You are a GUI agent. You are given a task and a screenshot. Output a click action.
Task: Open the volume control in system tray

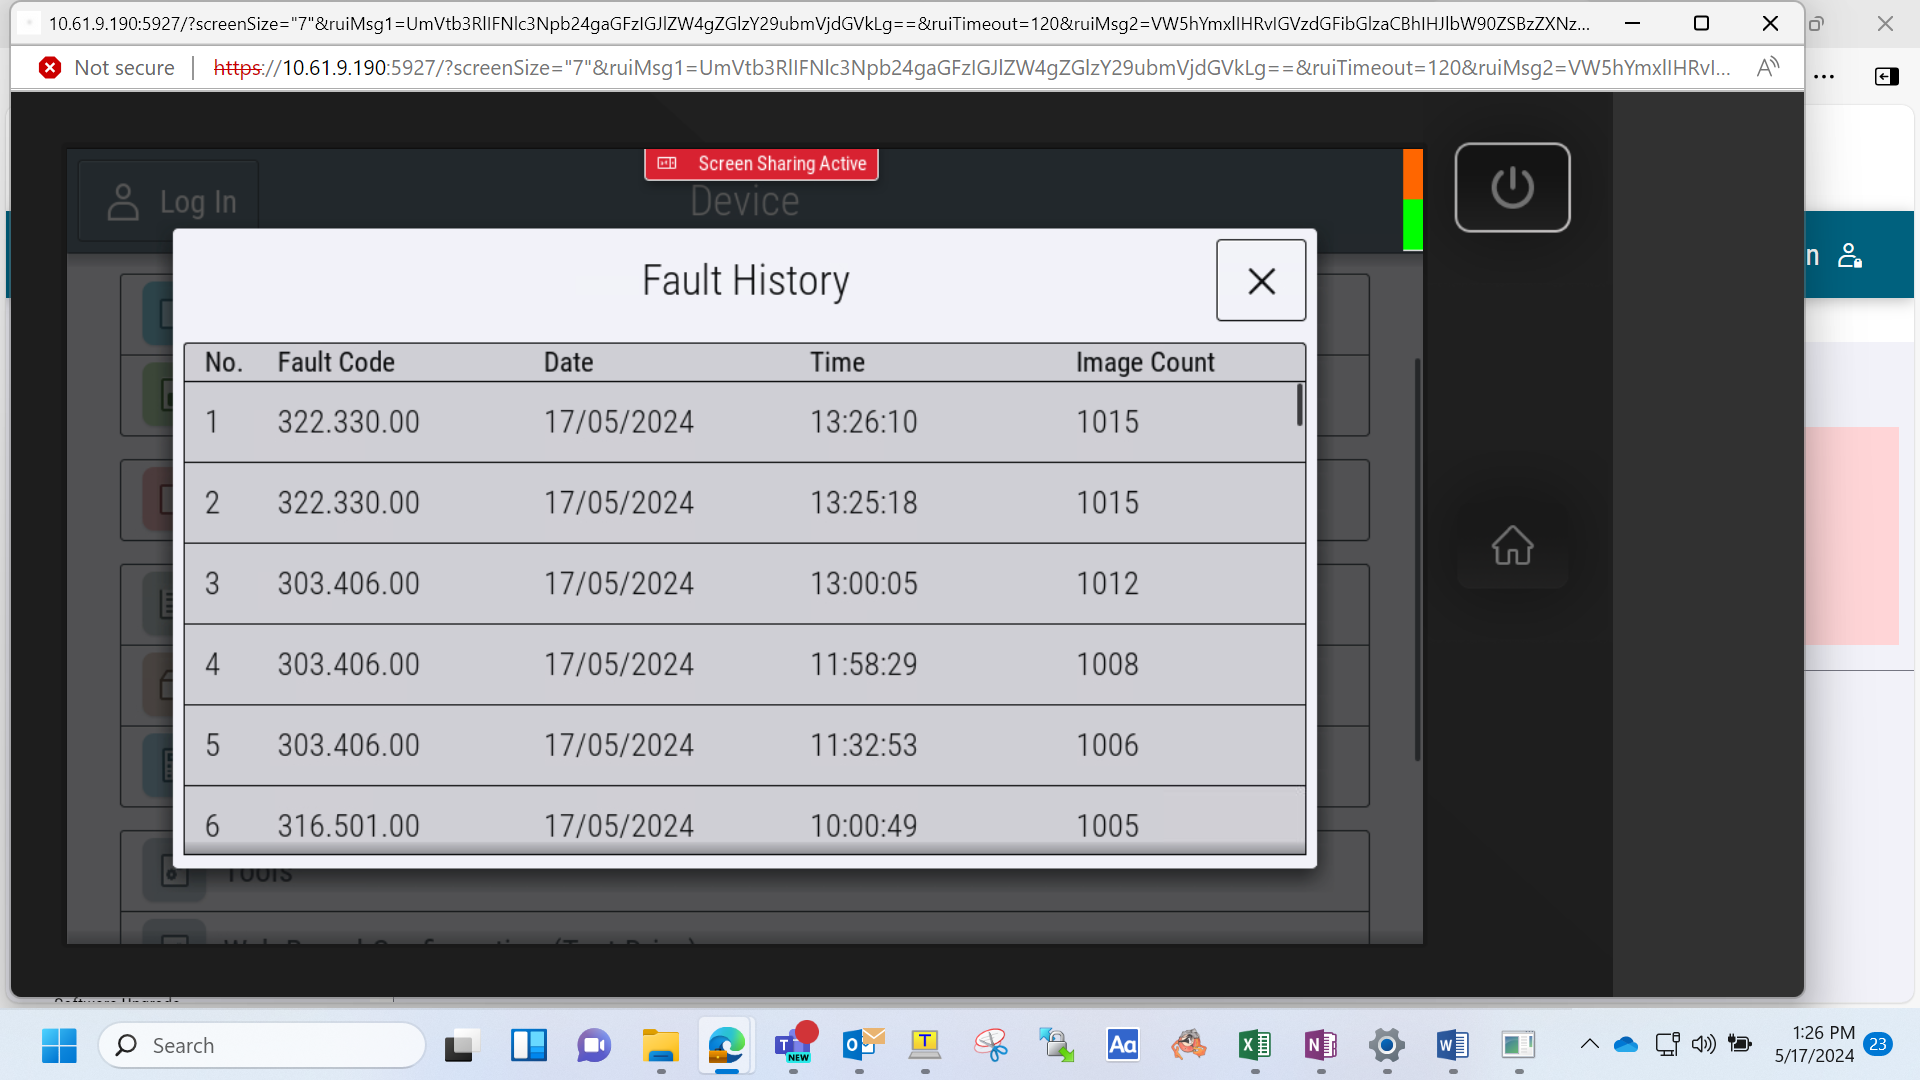[1703, 1044]
